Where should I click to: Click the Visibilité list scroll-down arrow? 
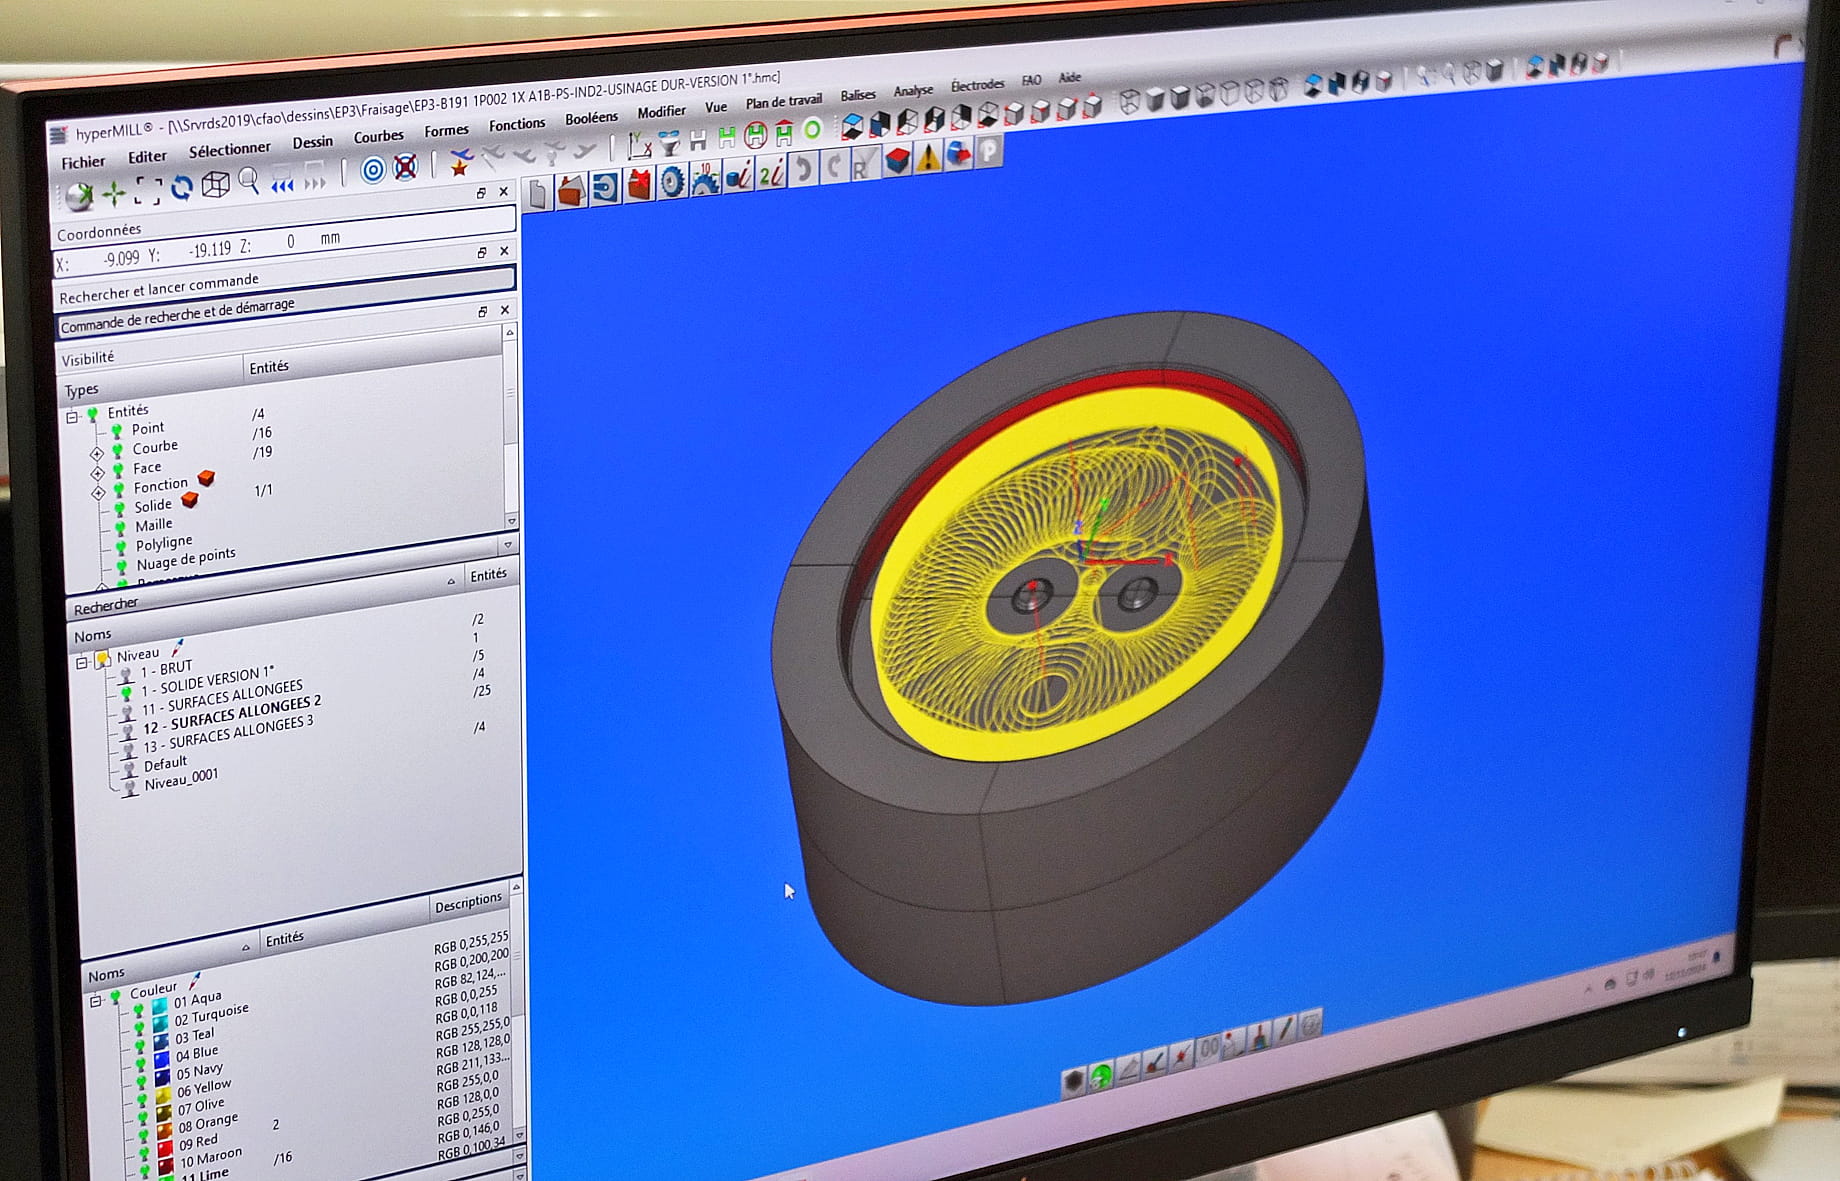point(512,521)
